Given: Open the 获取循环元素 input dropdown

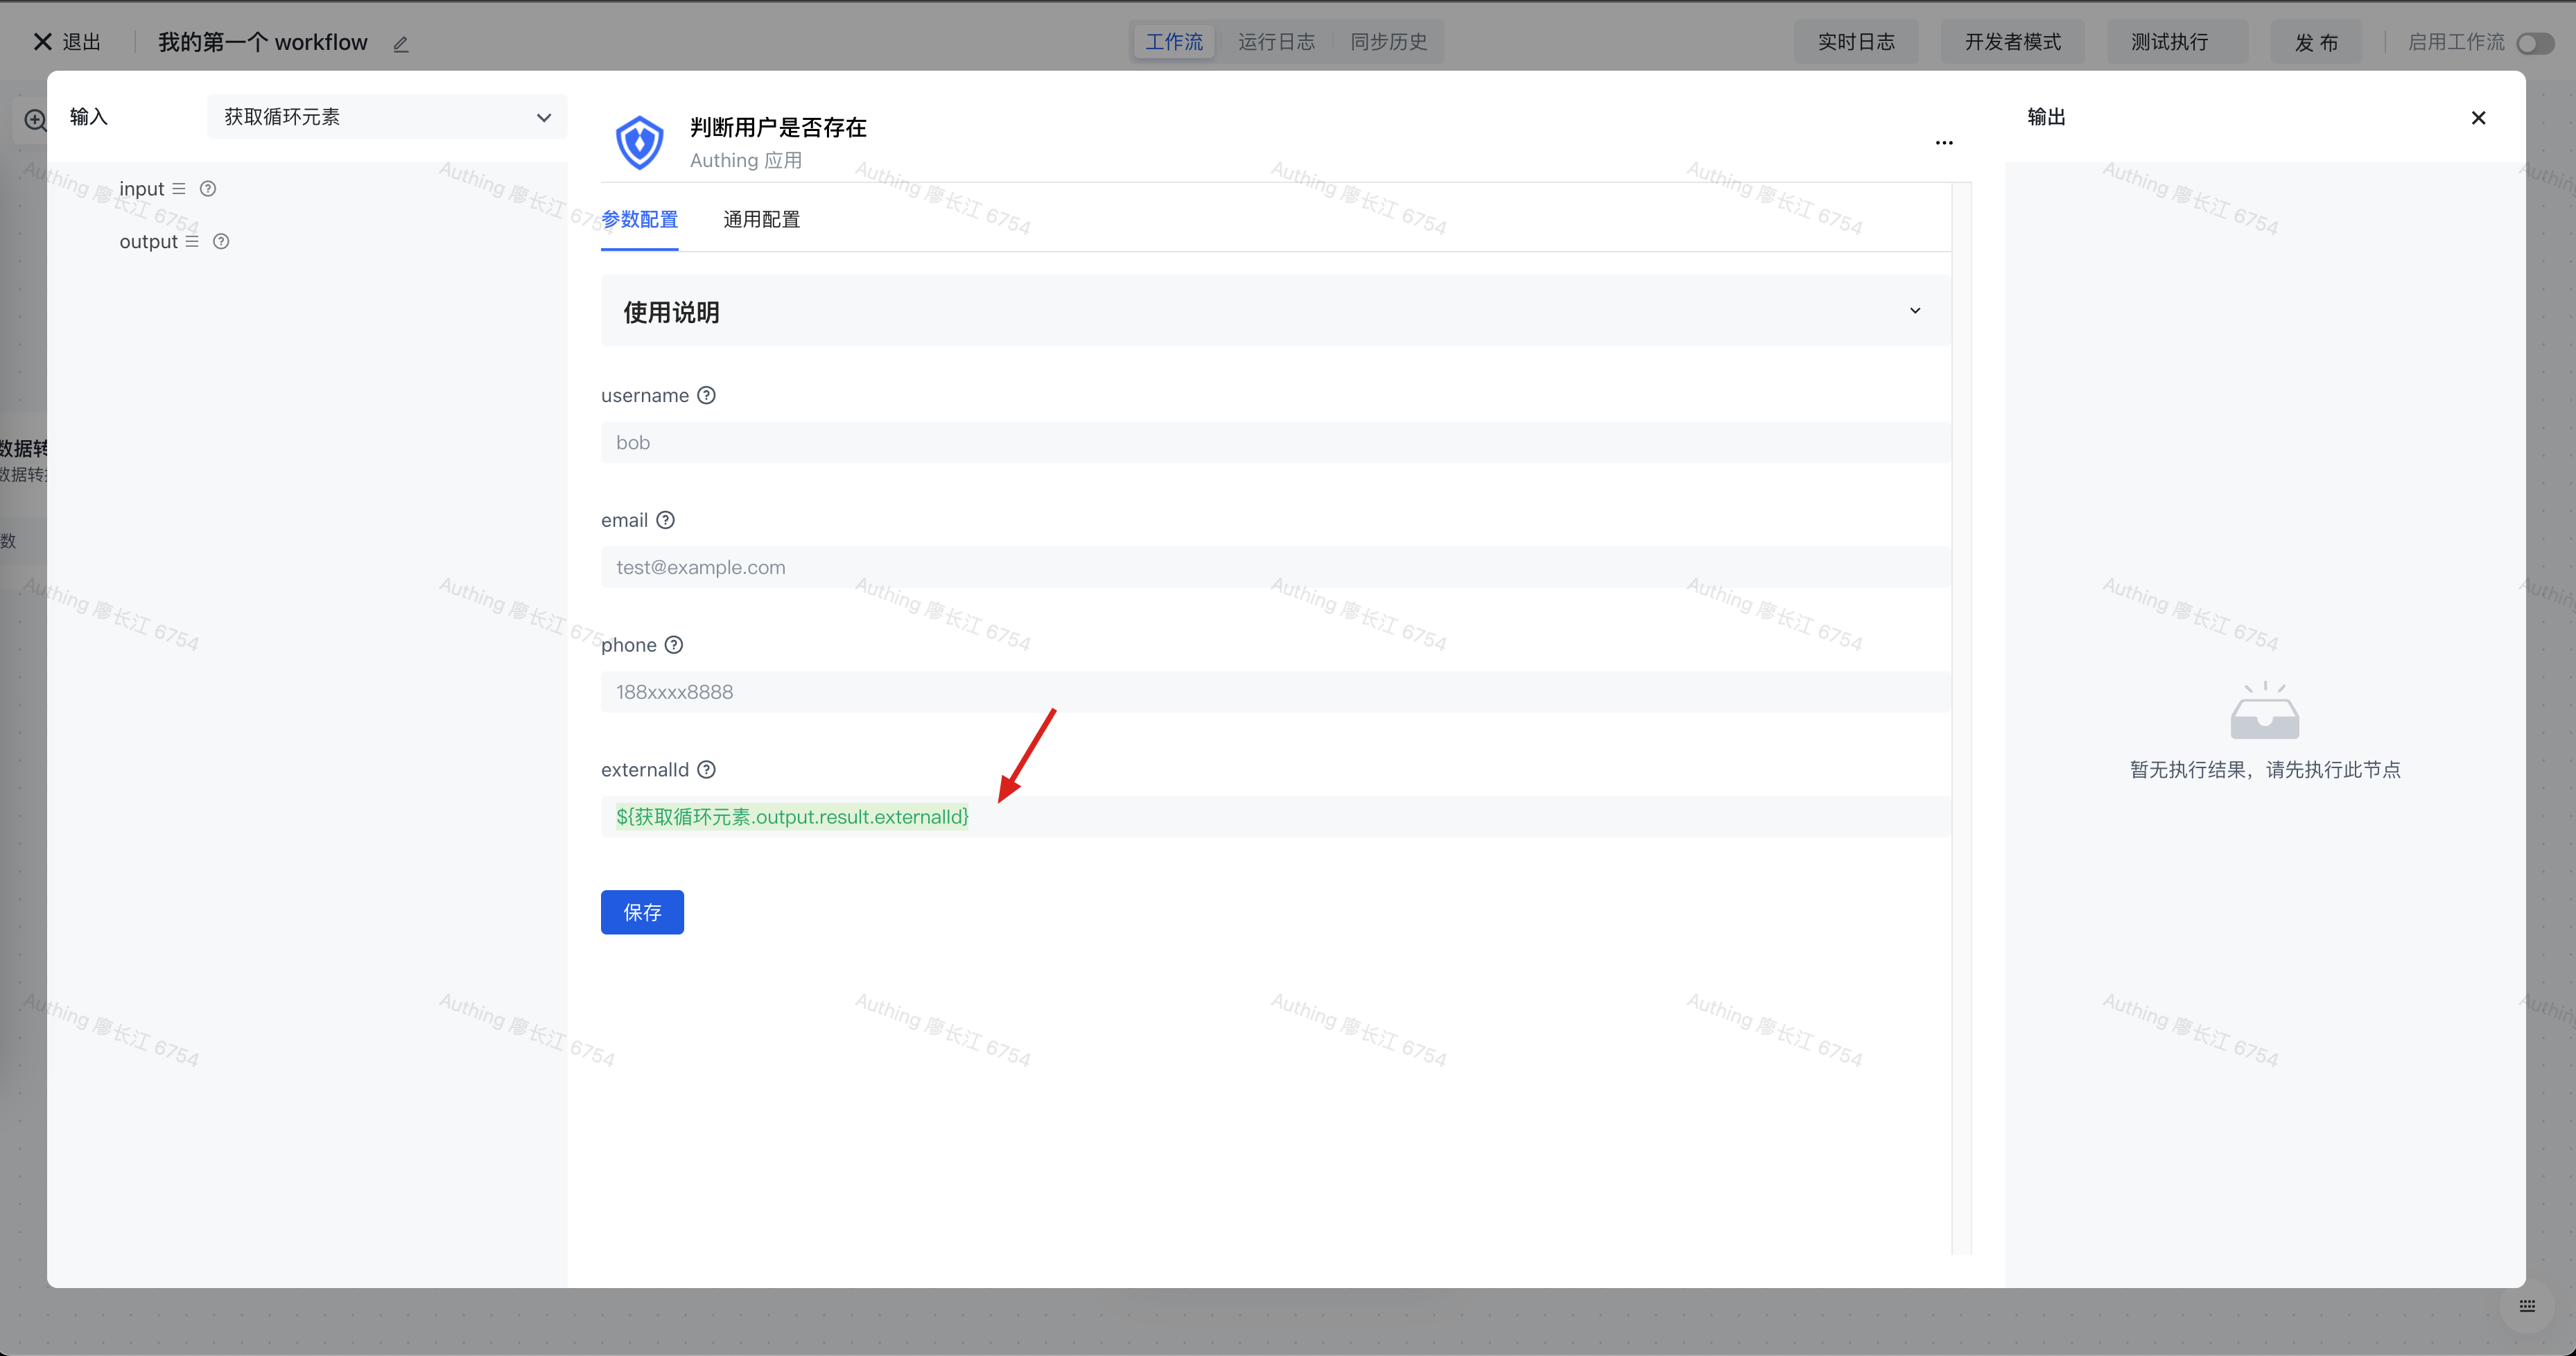Looking at the screenshot, I should [387, 117].
